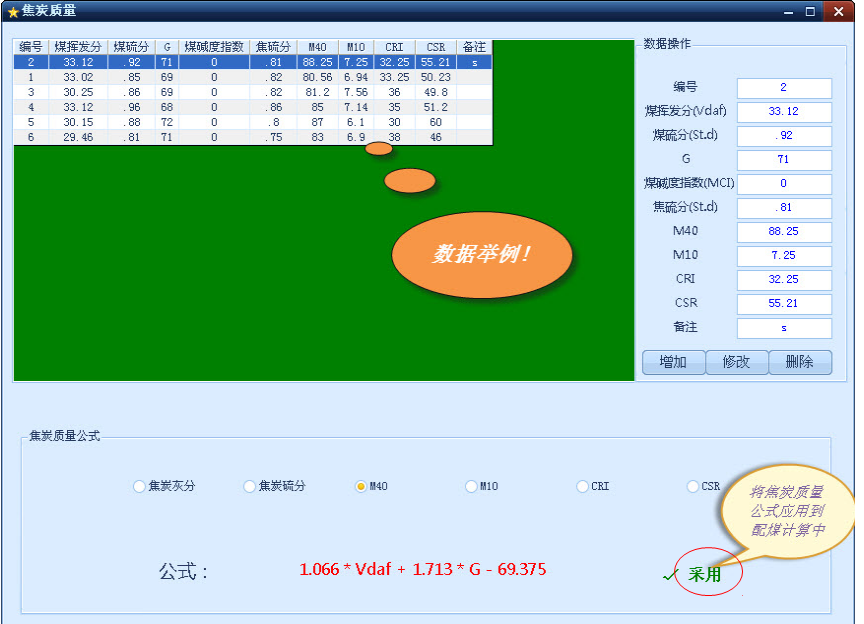864x624 pixels.
Task: Click the 修改 button
Action: (737, 362)
